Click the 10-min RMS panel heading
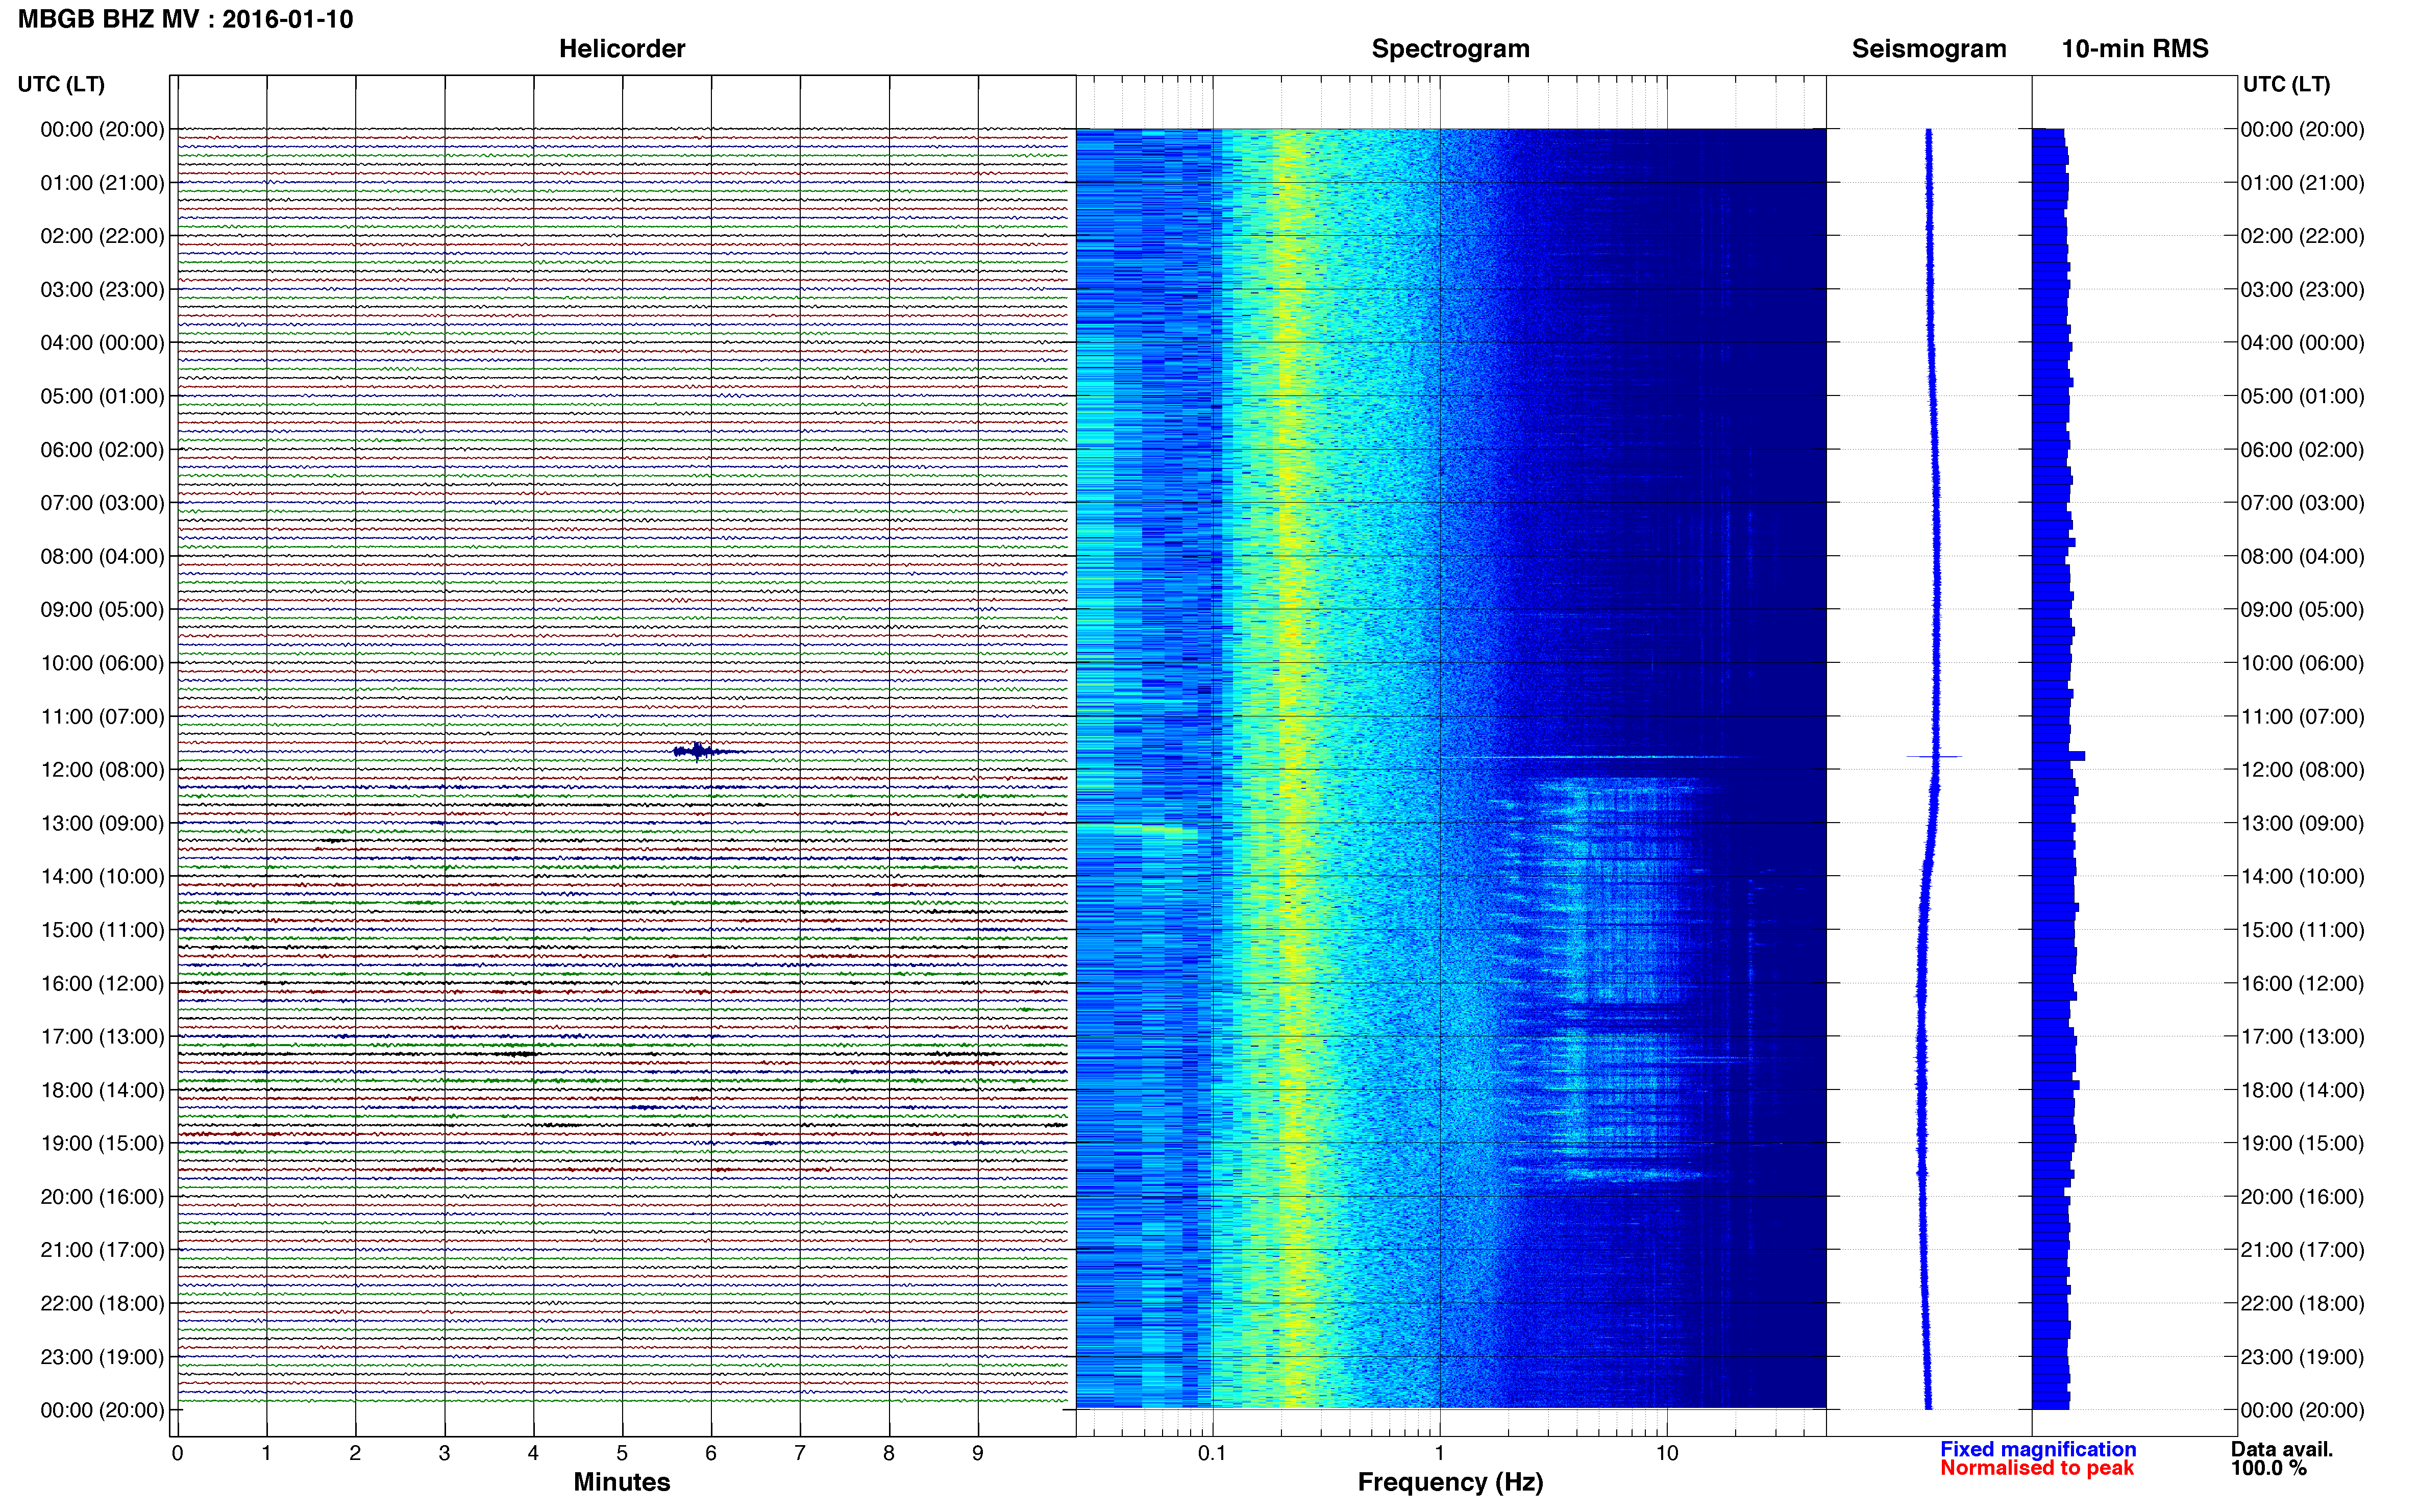The width and height of the screenshot is (2419, 1512). click(x=2134, y=48)
